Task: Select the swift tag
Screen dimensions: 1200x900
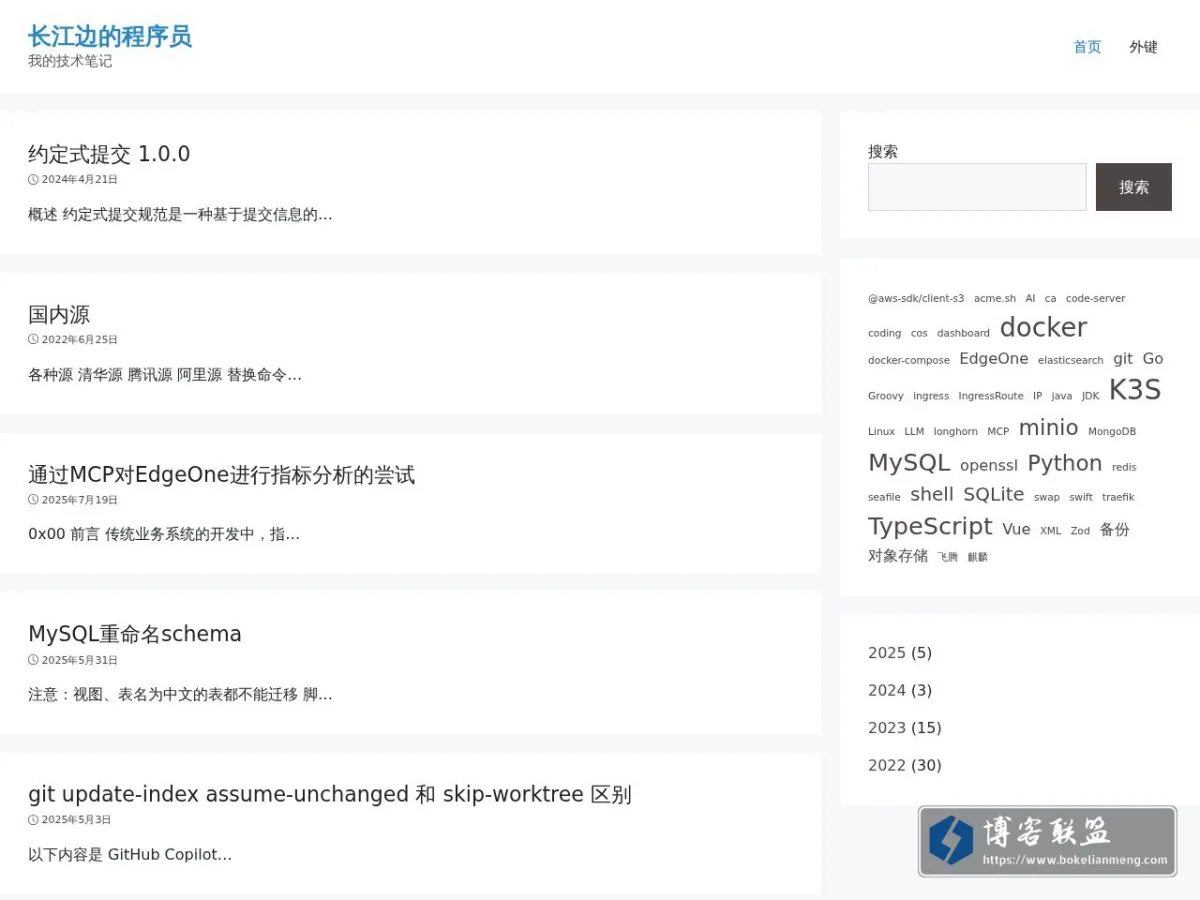Action: pos(1081,497)
